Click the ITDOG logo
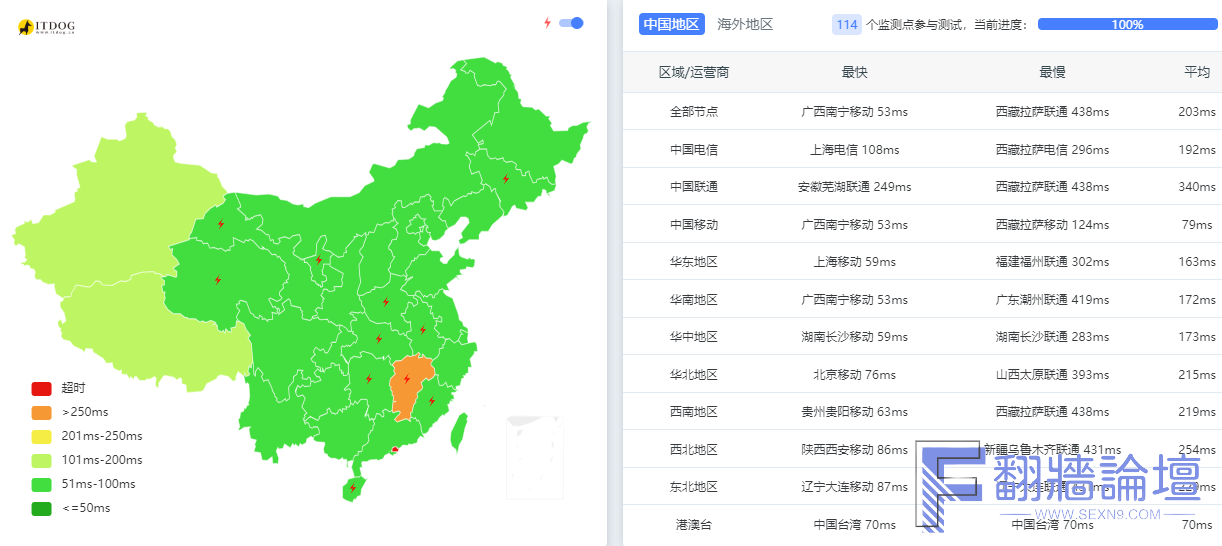This screenshot has height=546, width=1222. [x=47, y=27]
